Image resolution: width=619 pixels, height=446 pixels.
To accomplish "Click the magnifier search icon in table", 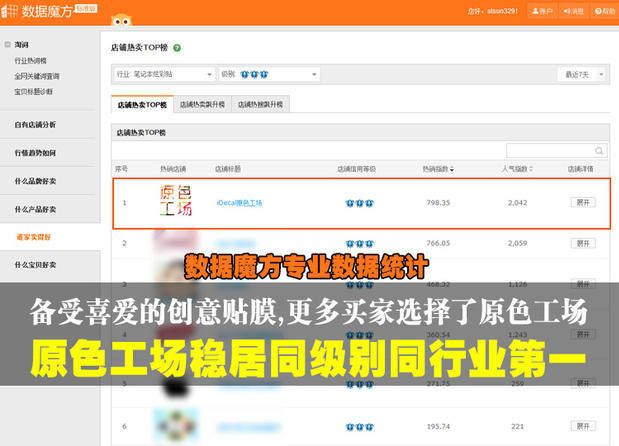I will coord(599,151).
